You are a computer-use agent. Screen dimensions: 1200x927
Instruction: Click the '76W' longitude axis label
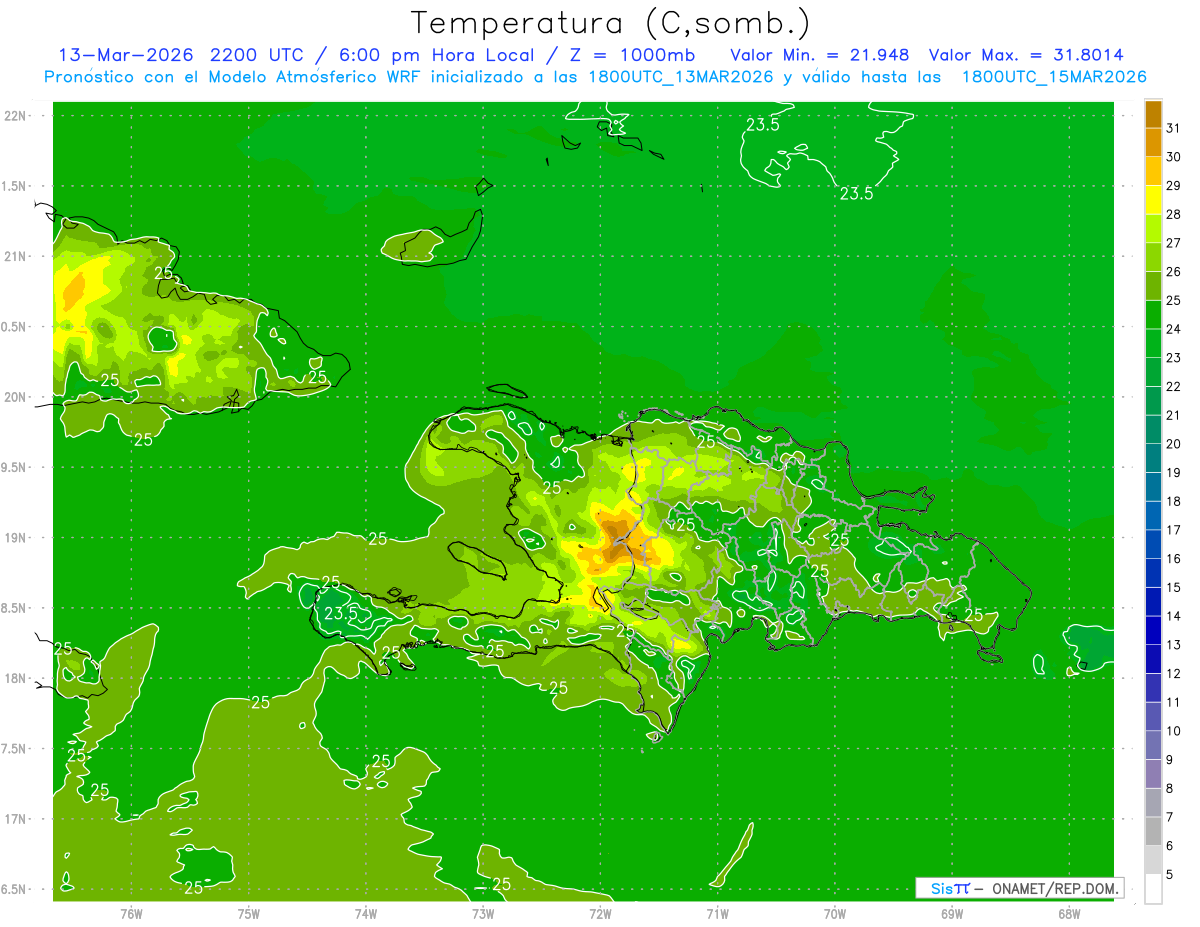point(131,913)
